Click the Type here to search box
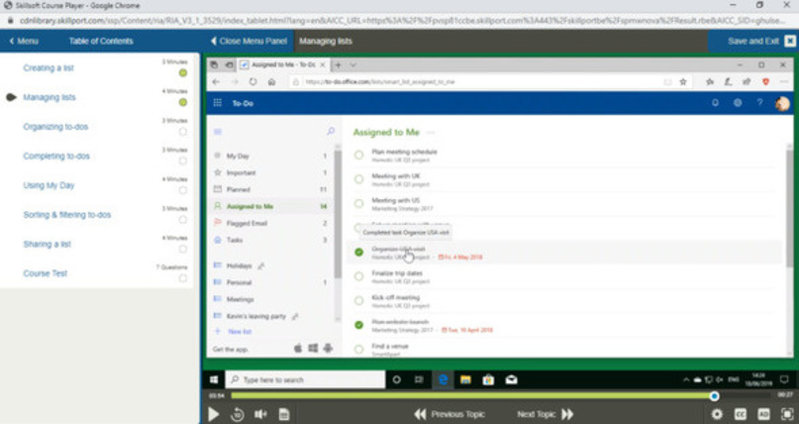This screenshot has width=799, height=424. 305,380
